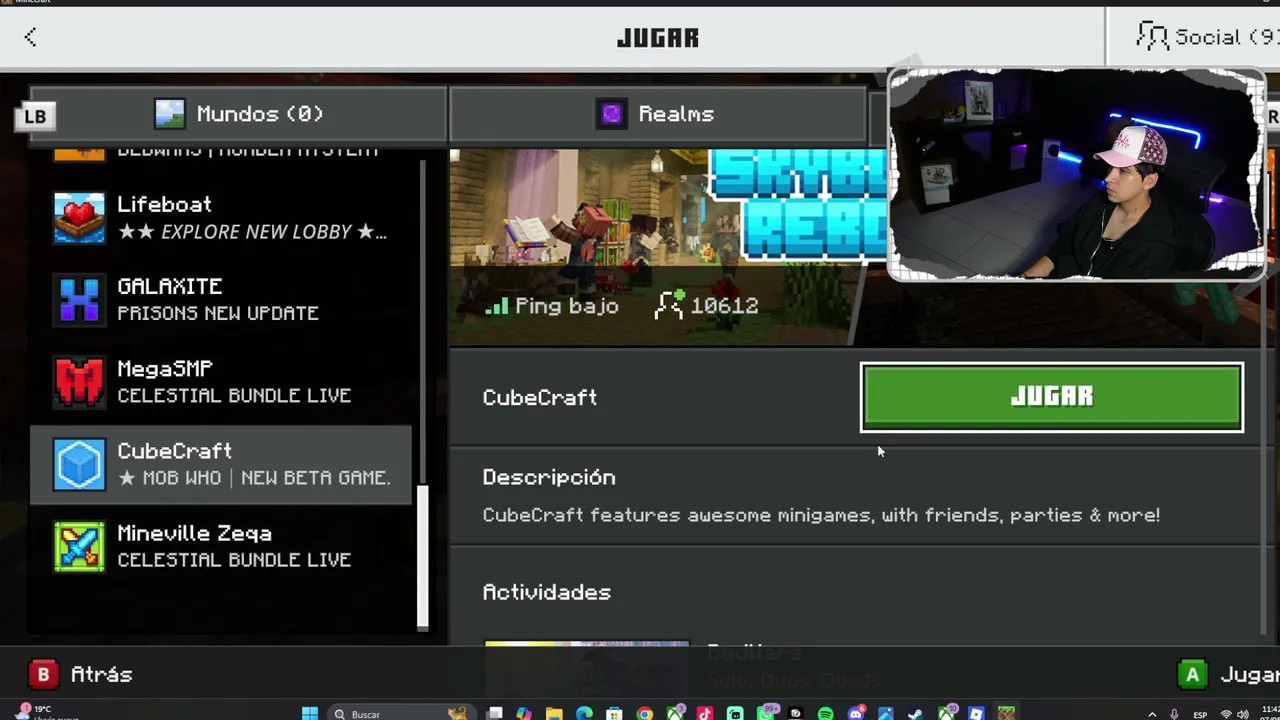Switch to the Mundos (0) tab
Screen dimensions: 1280x720
click(x=238, y=114)
